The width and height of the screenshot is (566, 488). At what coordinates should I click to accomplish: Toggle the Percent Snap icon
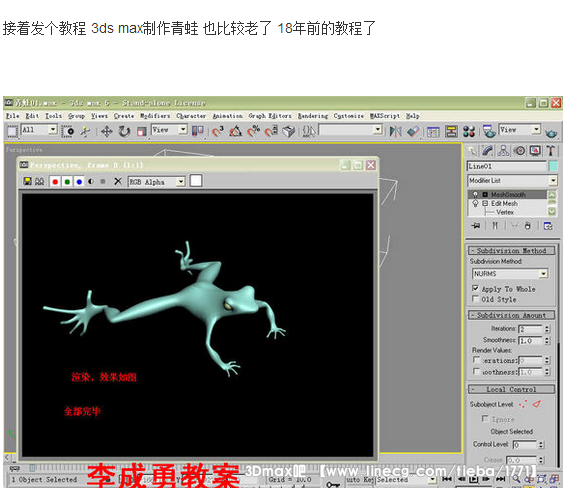pyautogui.click(x=253, y=131)
